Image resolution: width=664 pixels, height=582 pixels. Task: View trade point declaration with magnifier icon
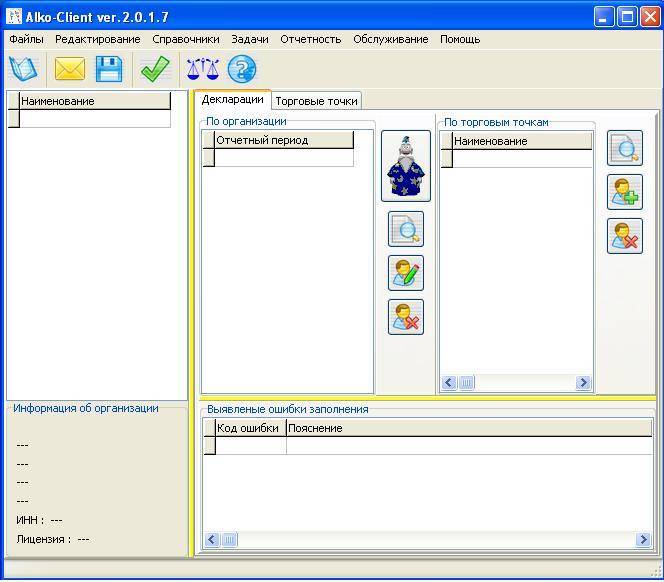pyautogui.click(x=625, y=148)
